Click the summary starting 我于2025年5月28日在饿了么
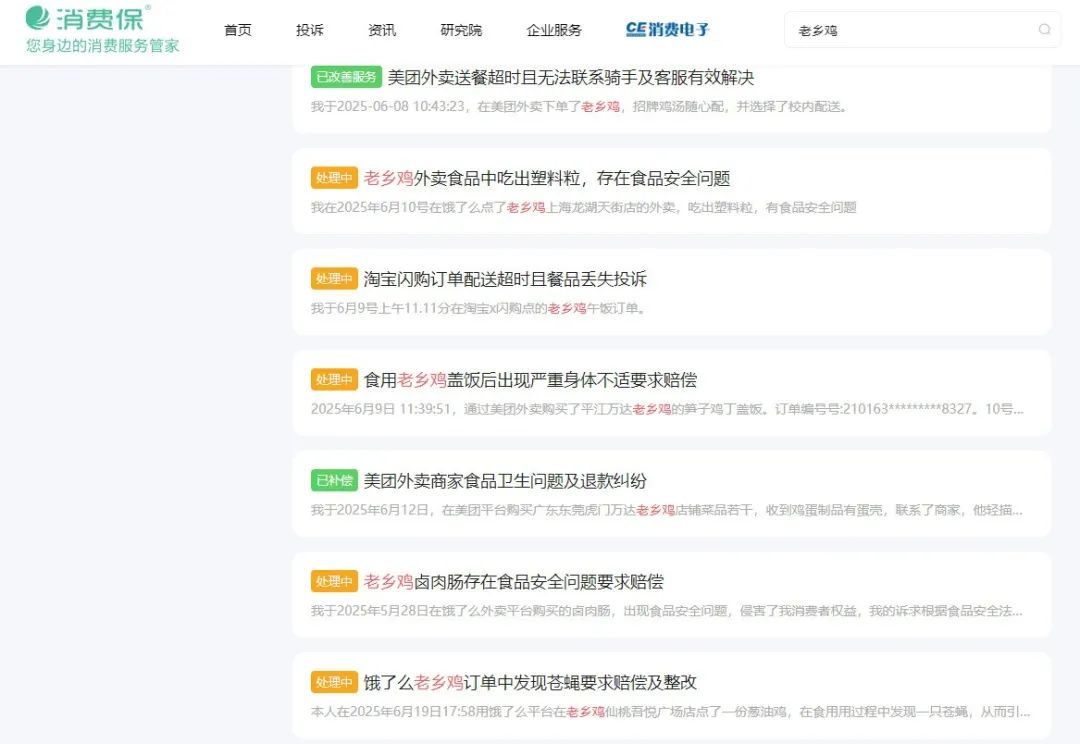 coord(666,610)
